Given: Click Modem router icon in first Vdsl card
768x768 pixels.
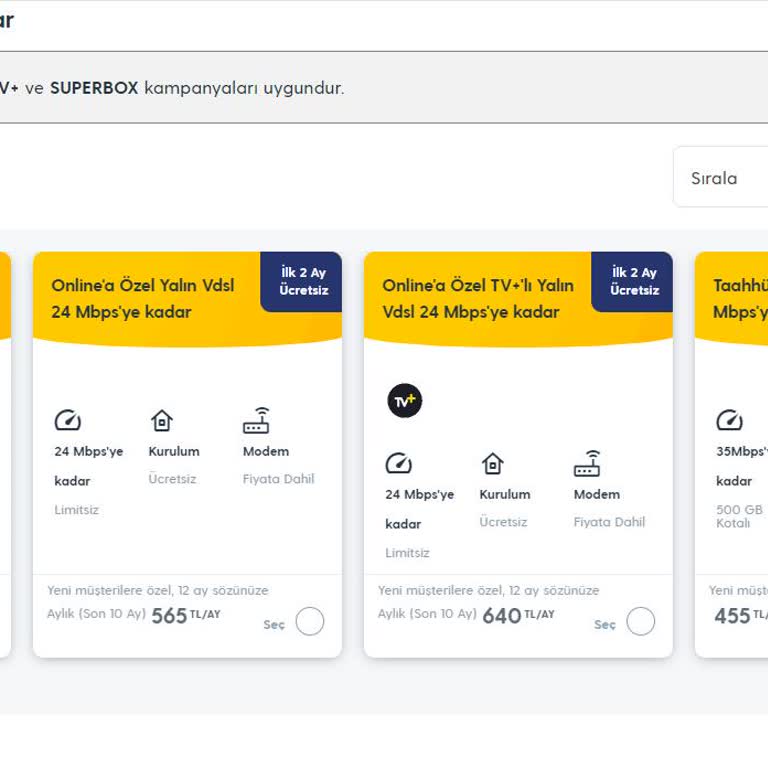Looking at the screenshot, I should 256,421.
